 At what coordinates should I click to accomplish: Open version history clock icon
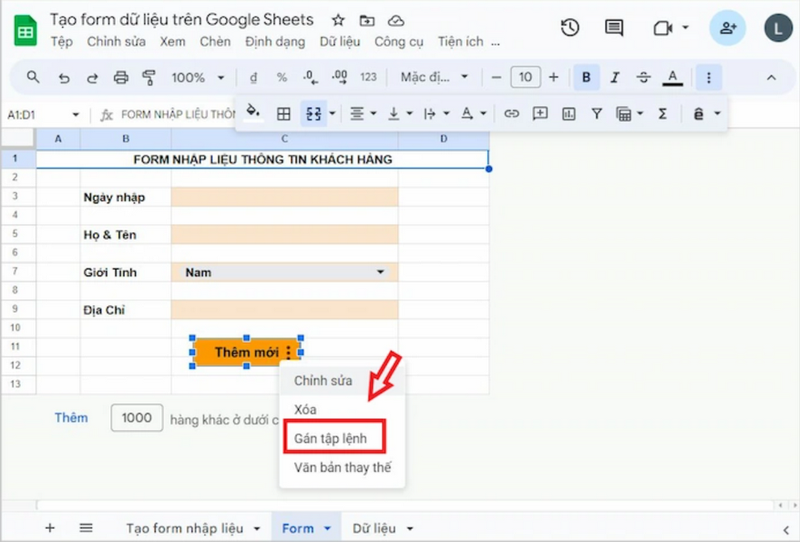(x=570, y=28)
